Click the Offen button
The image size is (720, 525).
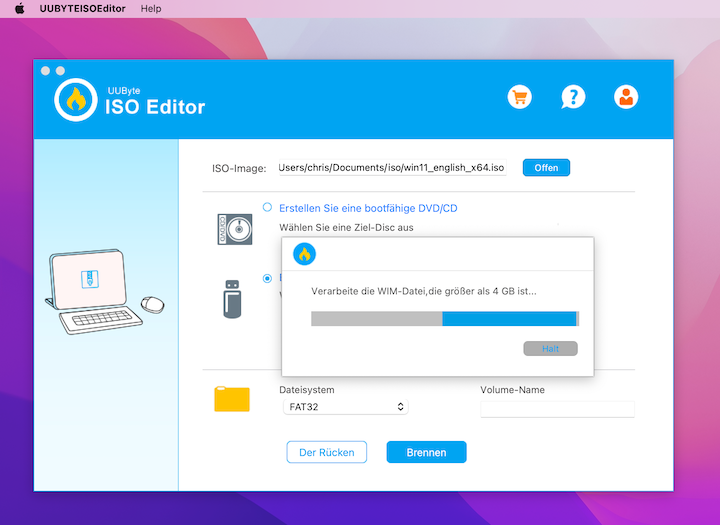point(546,168)
